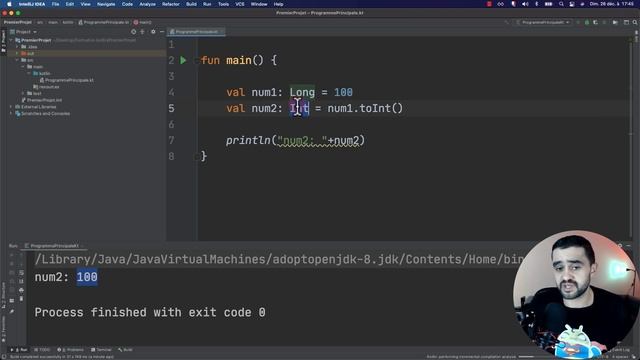Click the pin tab icon in Run sidebar
Viewport: 640px width, 360px height.
[12, 311]
